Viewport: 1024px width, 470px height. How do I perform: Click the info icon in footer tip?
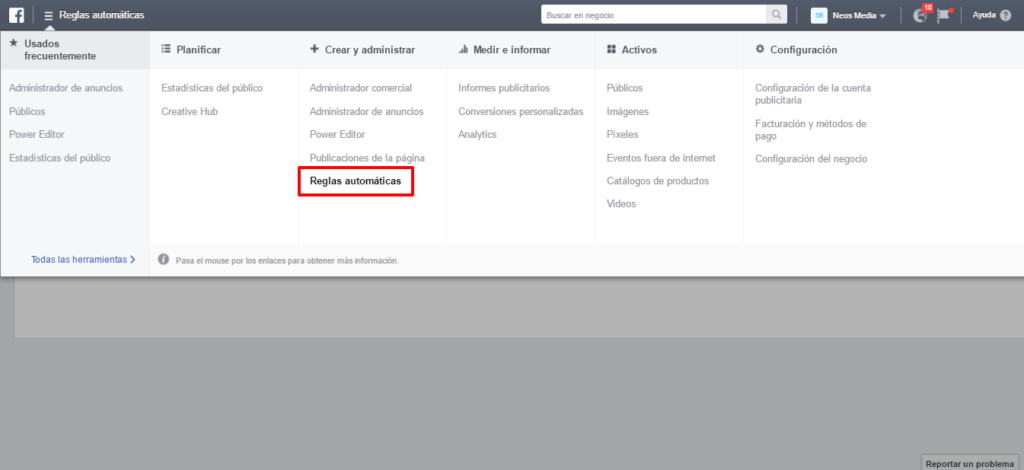164,260
